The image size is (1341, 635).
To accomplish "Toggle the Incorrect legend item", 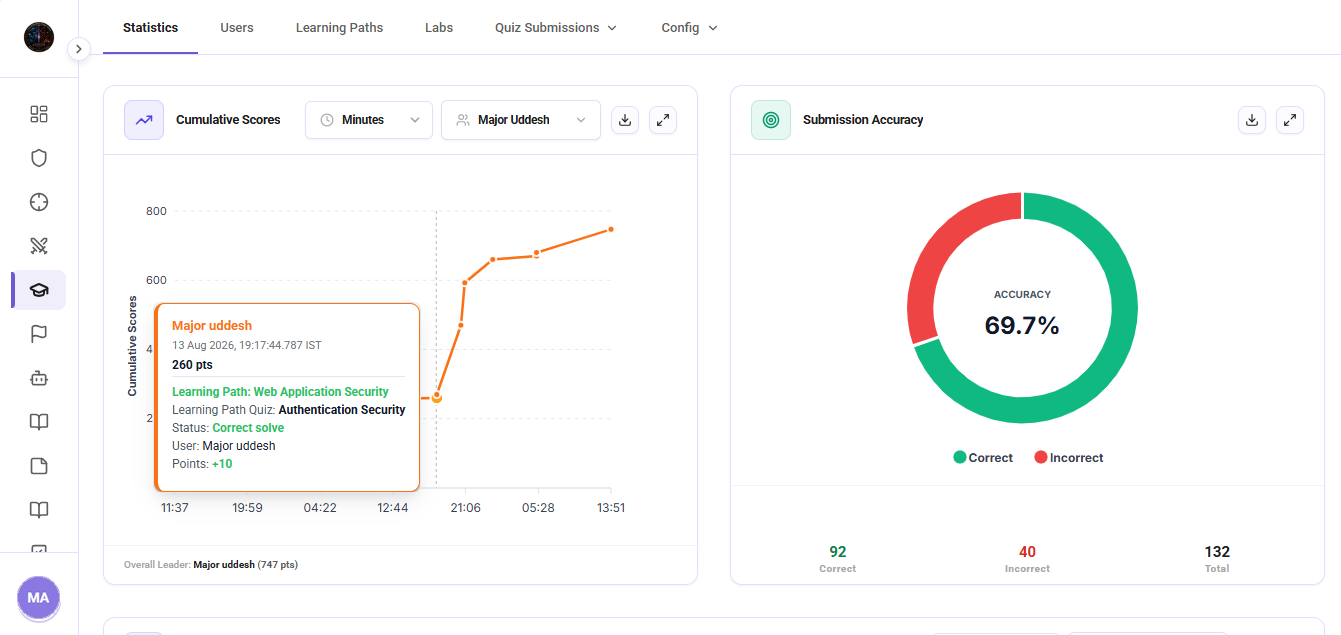I will pos(1069,458).
